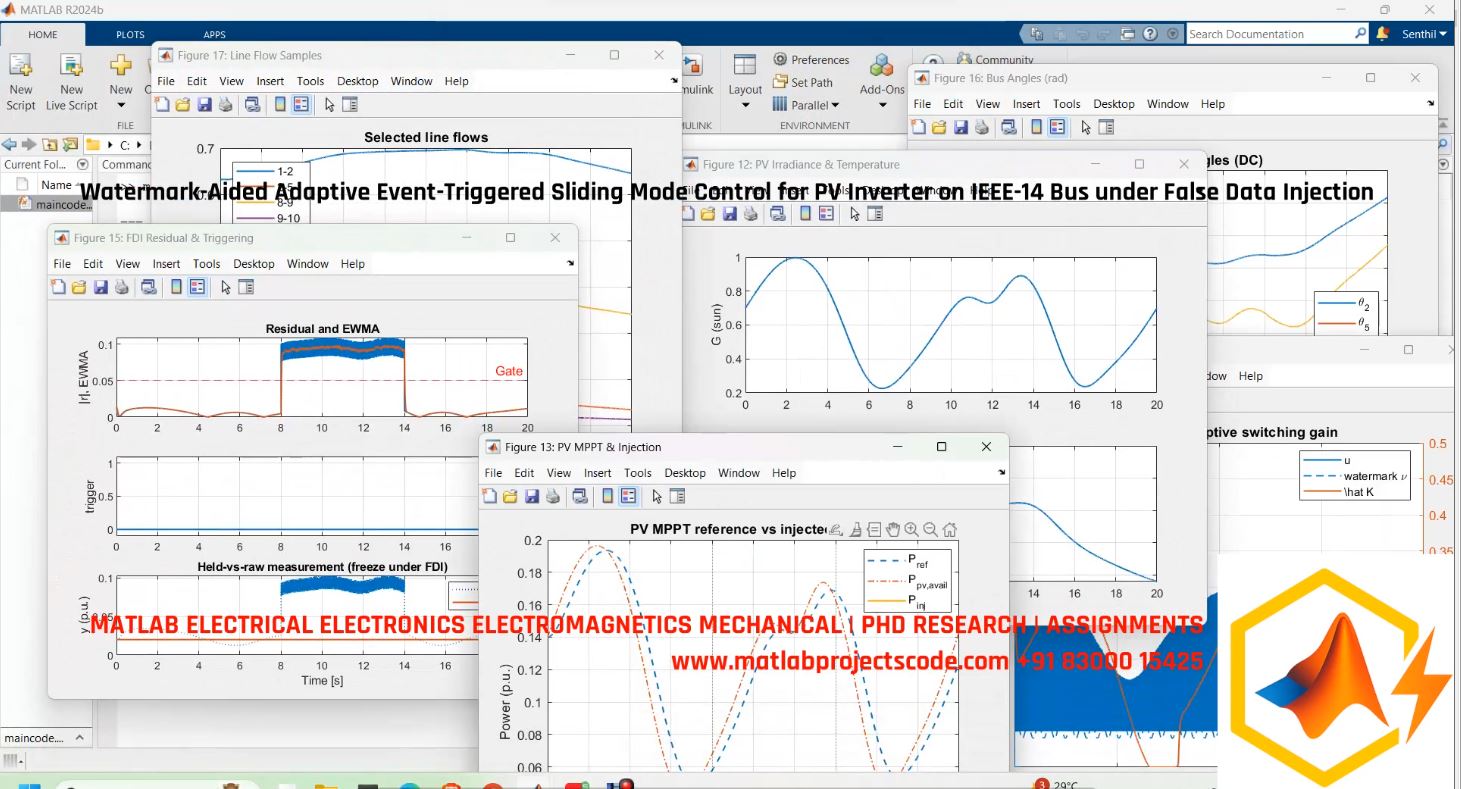This screenshot has width=1461, height=789.
Task: Switch to the APPS ribbon tab
Action: click(x=213, y=33)
